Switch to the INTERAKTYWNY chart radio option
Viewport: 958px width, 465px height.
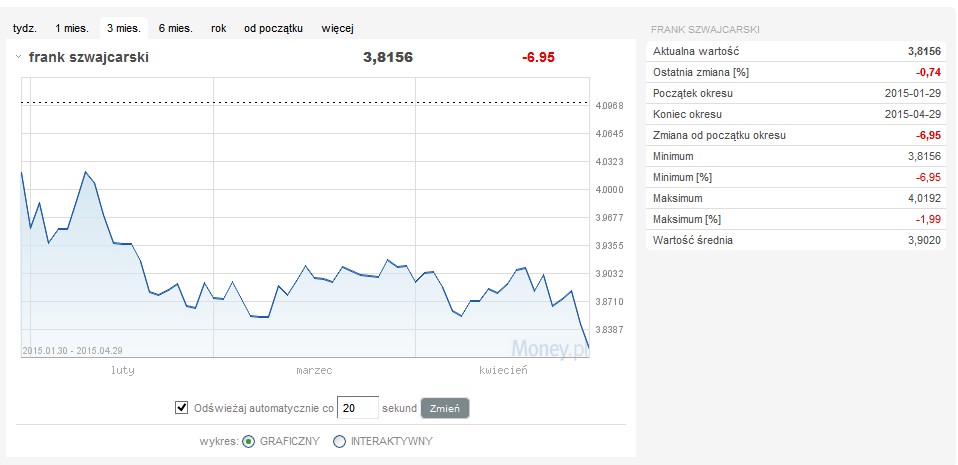coord(339,441)
